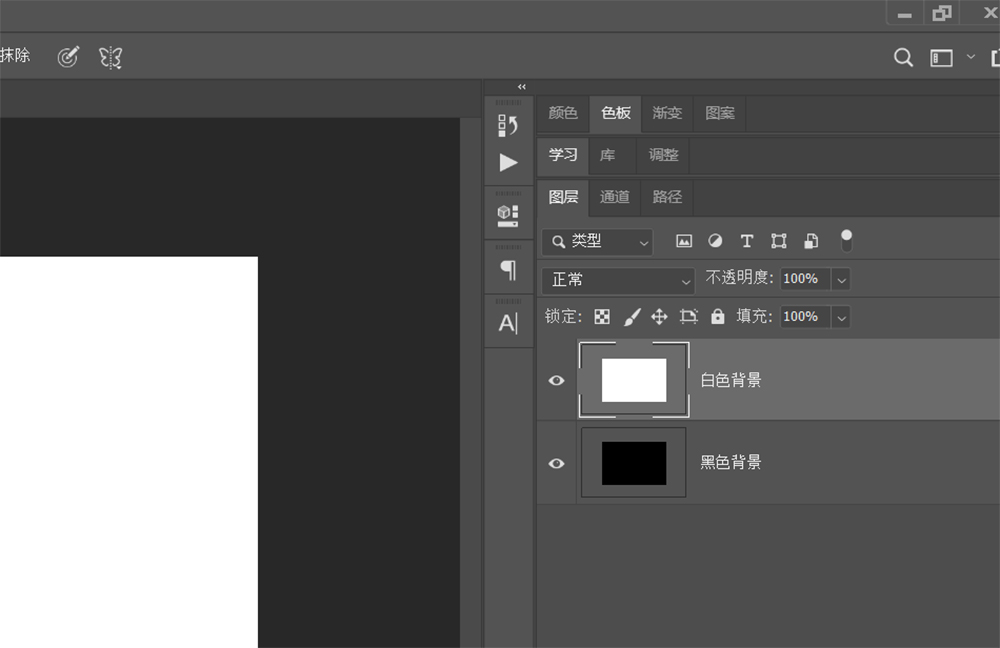Filter for pixel layers
The image size is (1000, 648).
coord(684,241)
